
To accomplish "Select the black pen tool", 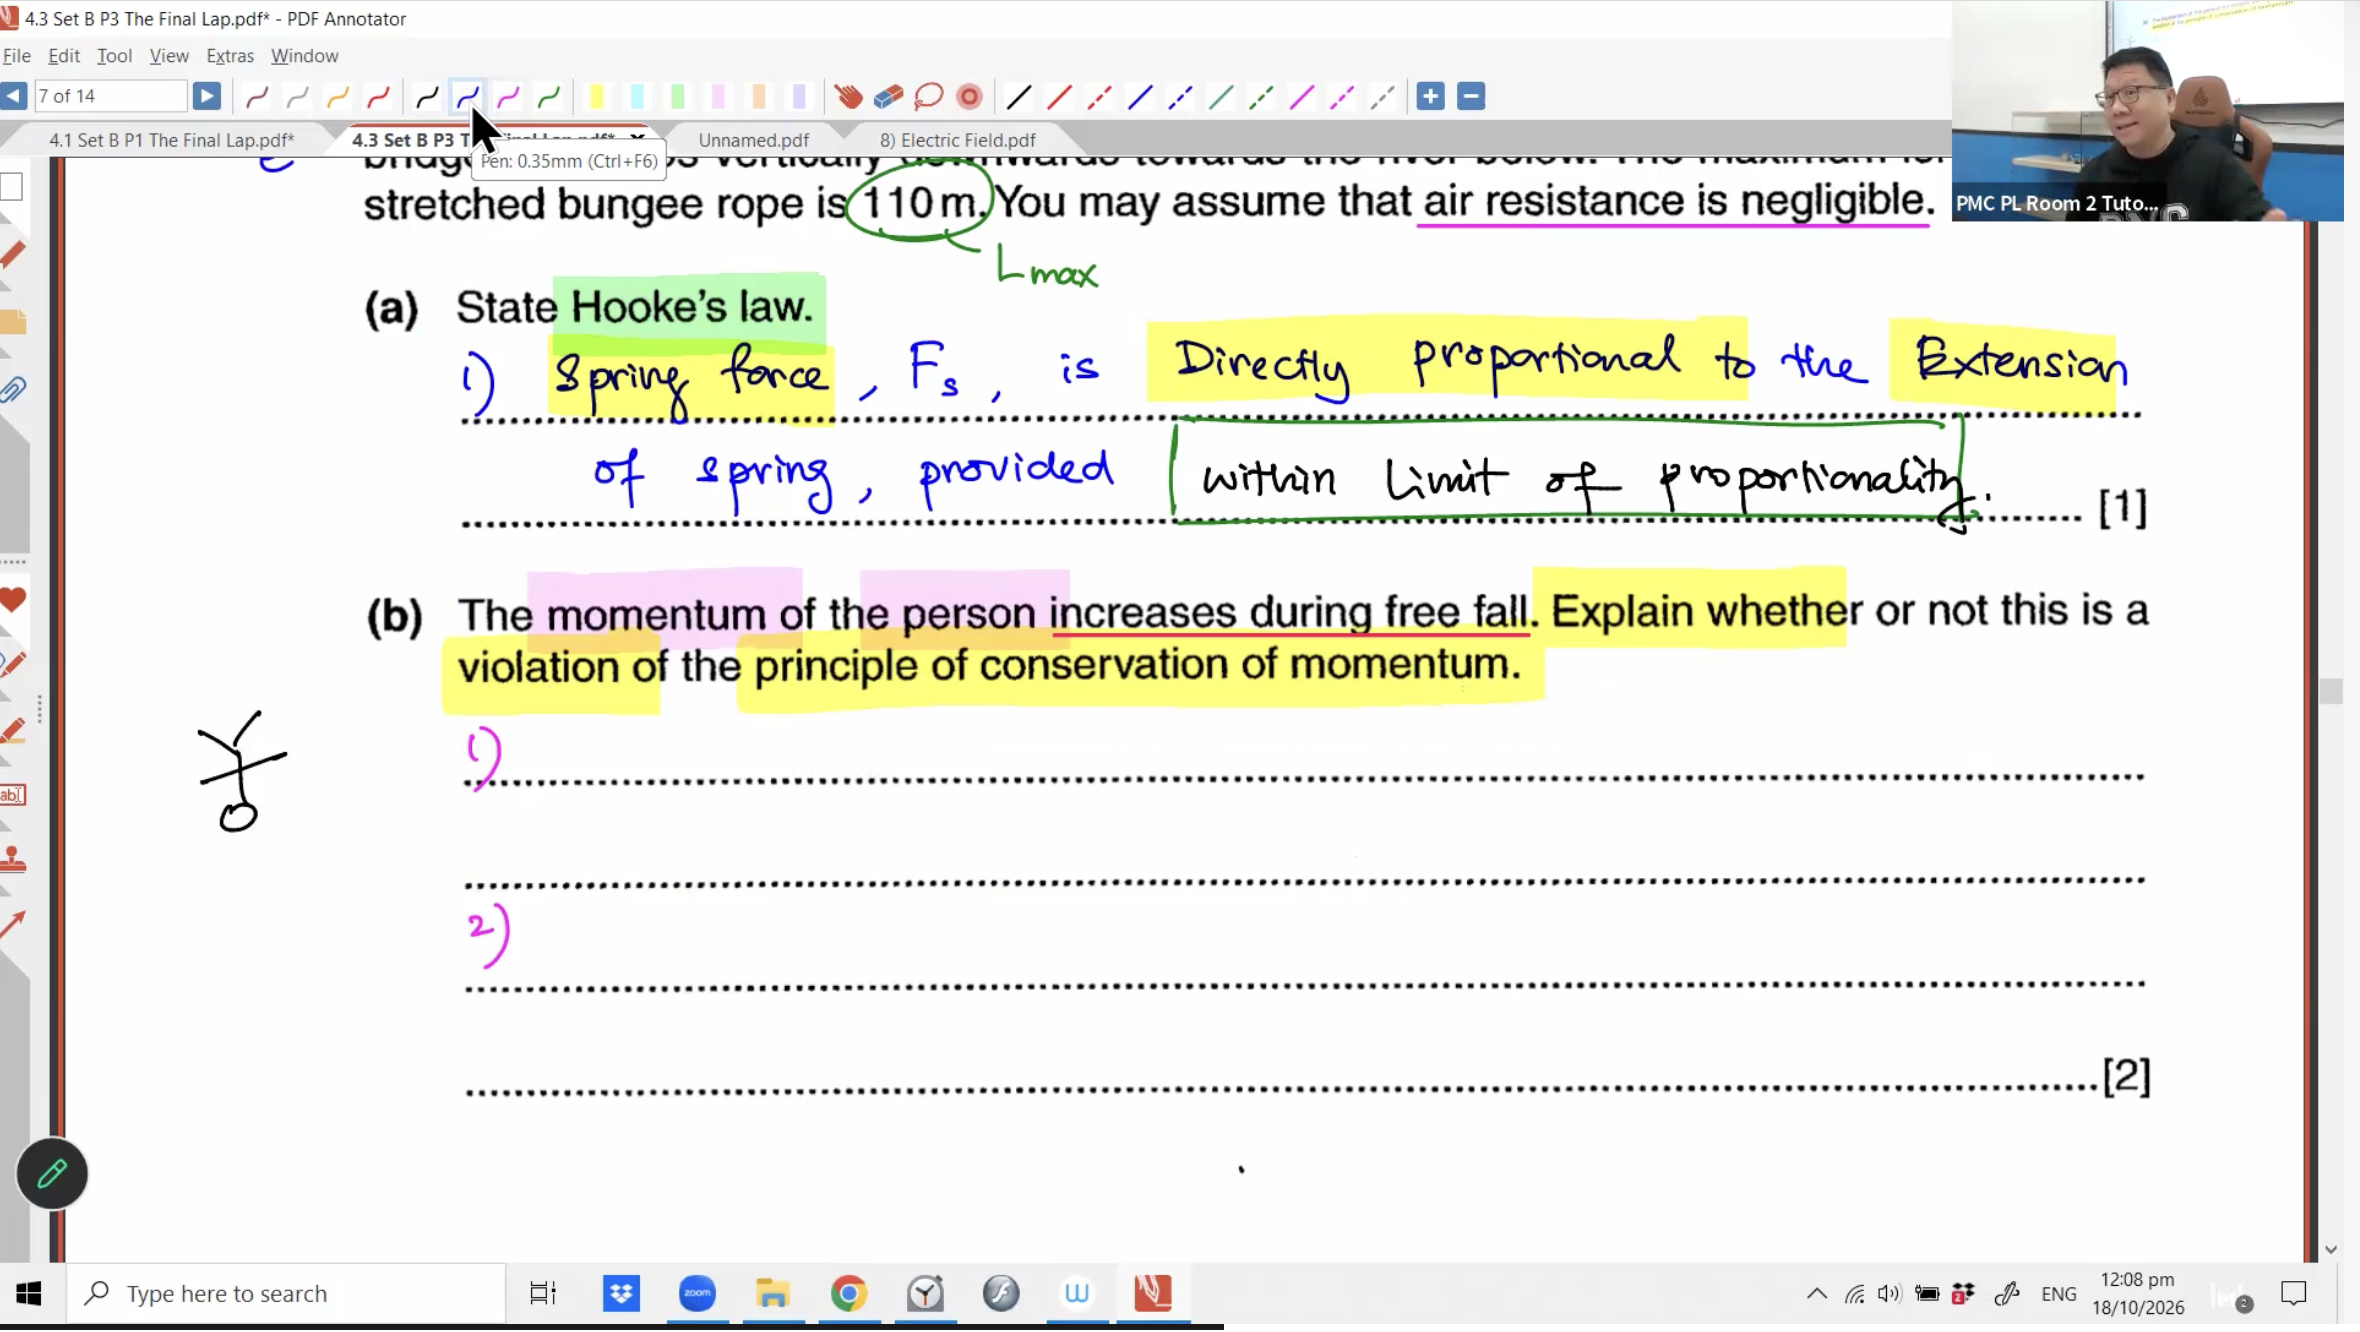I will coord(427,97).
